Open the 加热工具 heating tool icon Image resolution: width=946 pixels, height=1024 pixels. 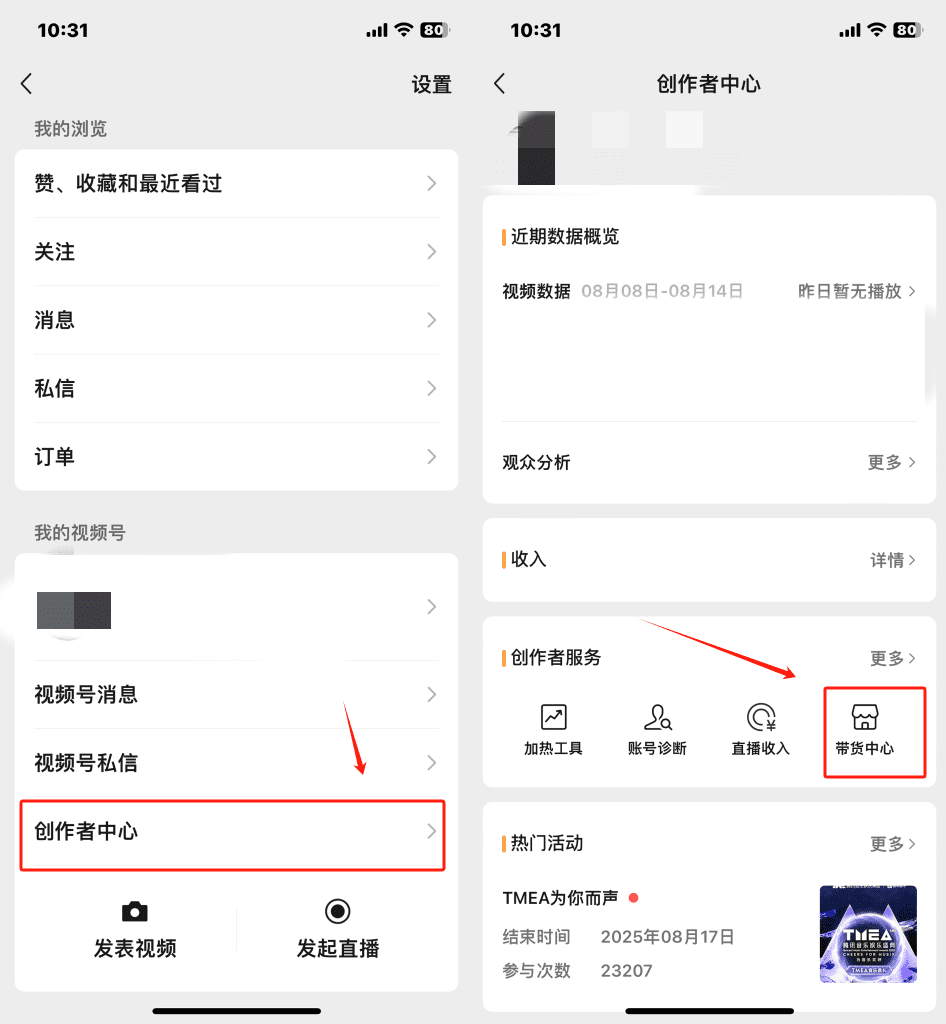(x=553, y=717)
